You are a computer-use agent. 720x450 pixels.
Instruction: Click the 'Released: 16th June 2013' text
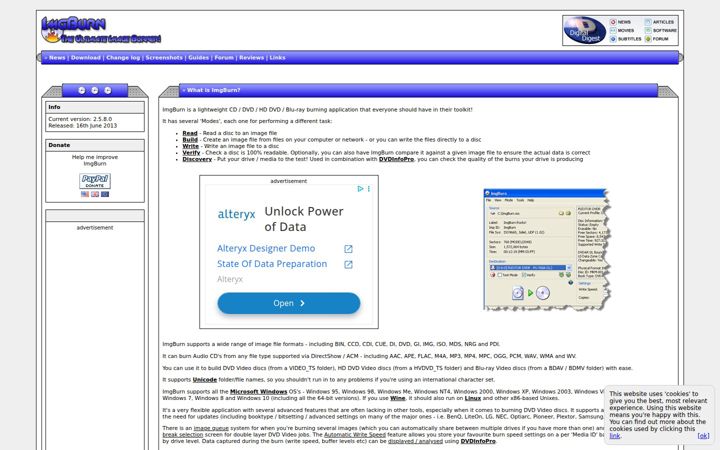[x=83, y=125]
